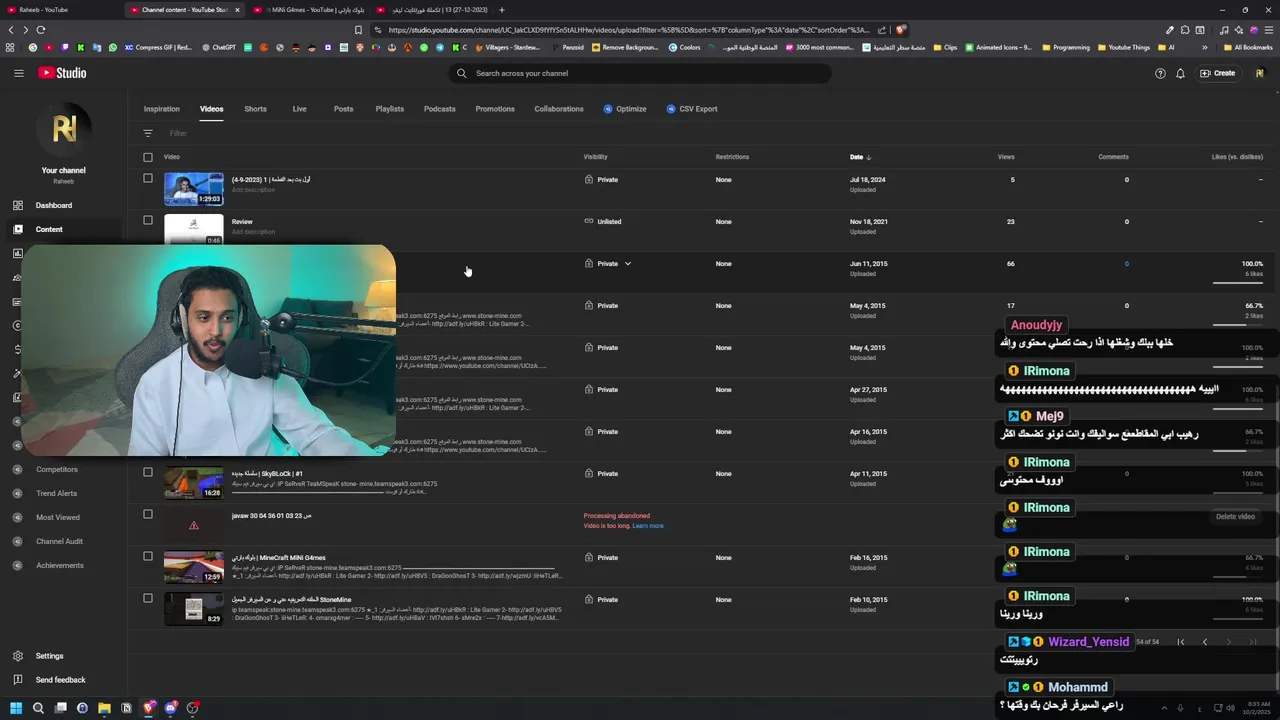Viewport: 1280px width, 720px height.
Task: Open Content in the sidebar
Action: [49, 229]
